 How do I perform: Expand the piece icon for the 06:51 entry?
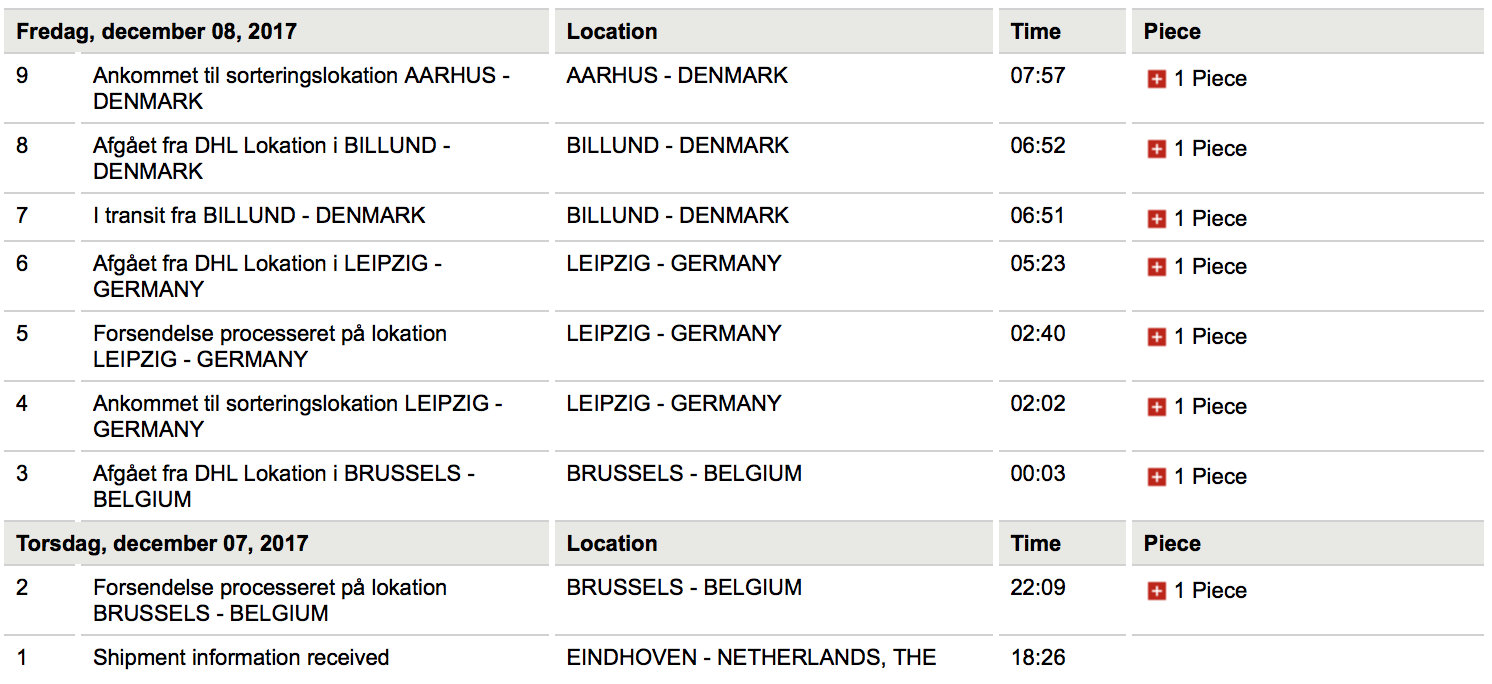[1156, 219]
